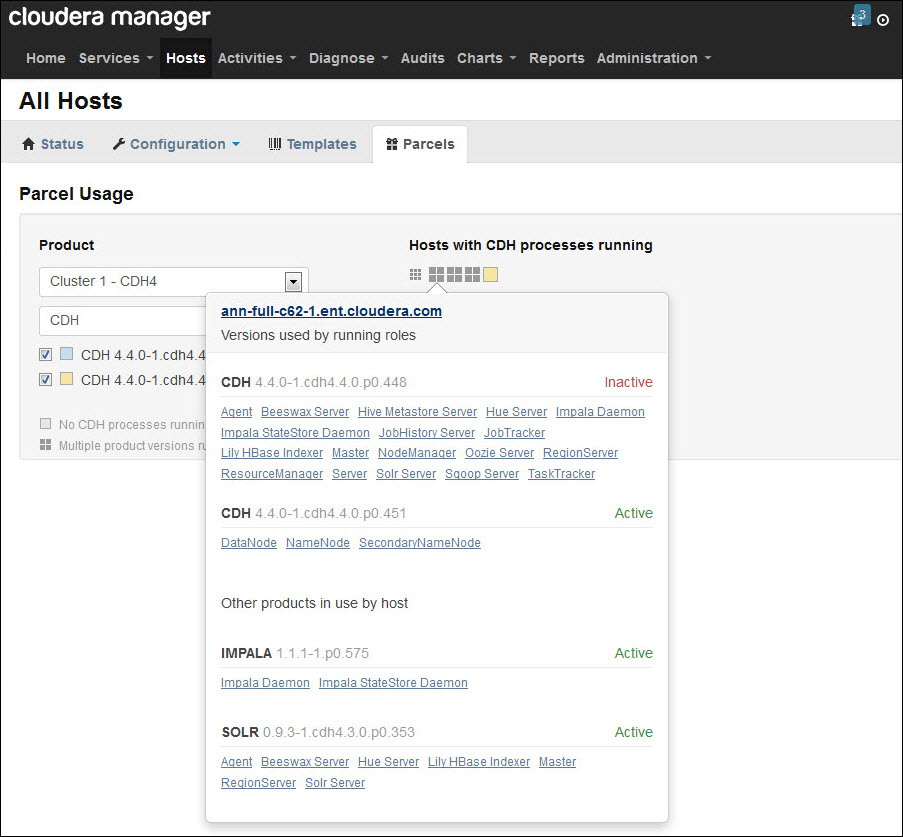Click the Agent link under SOLR section
Screen dimensions: 903x837
coord(237,762)
